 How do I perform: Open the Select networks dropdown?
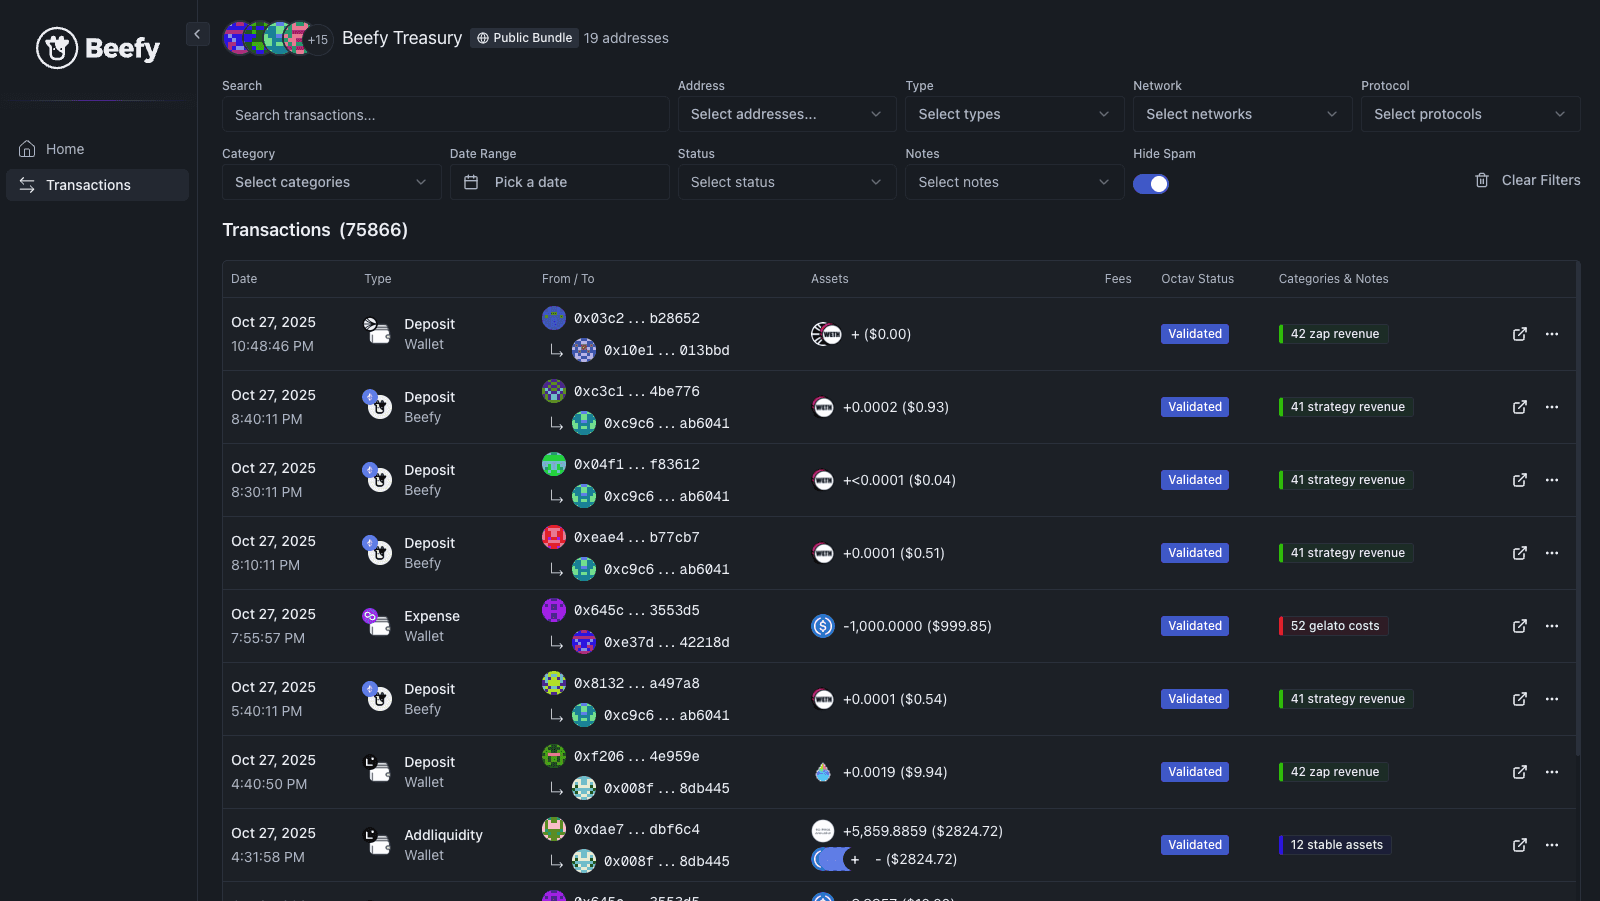tap(1241, 114)
